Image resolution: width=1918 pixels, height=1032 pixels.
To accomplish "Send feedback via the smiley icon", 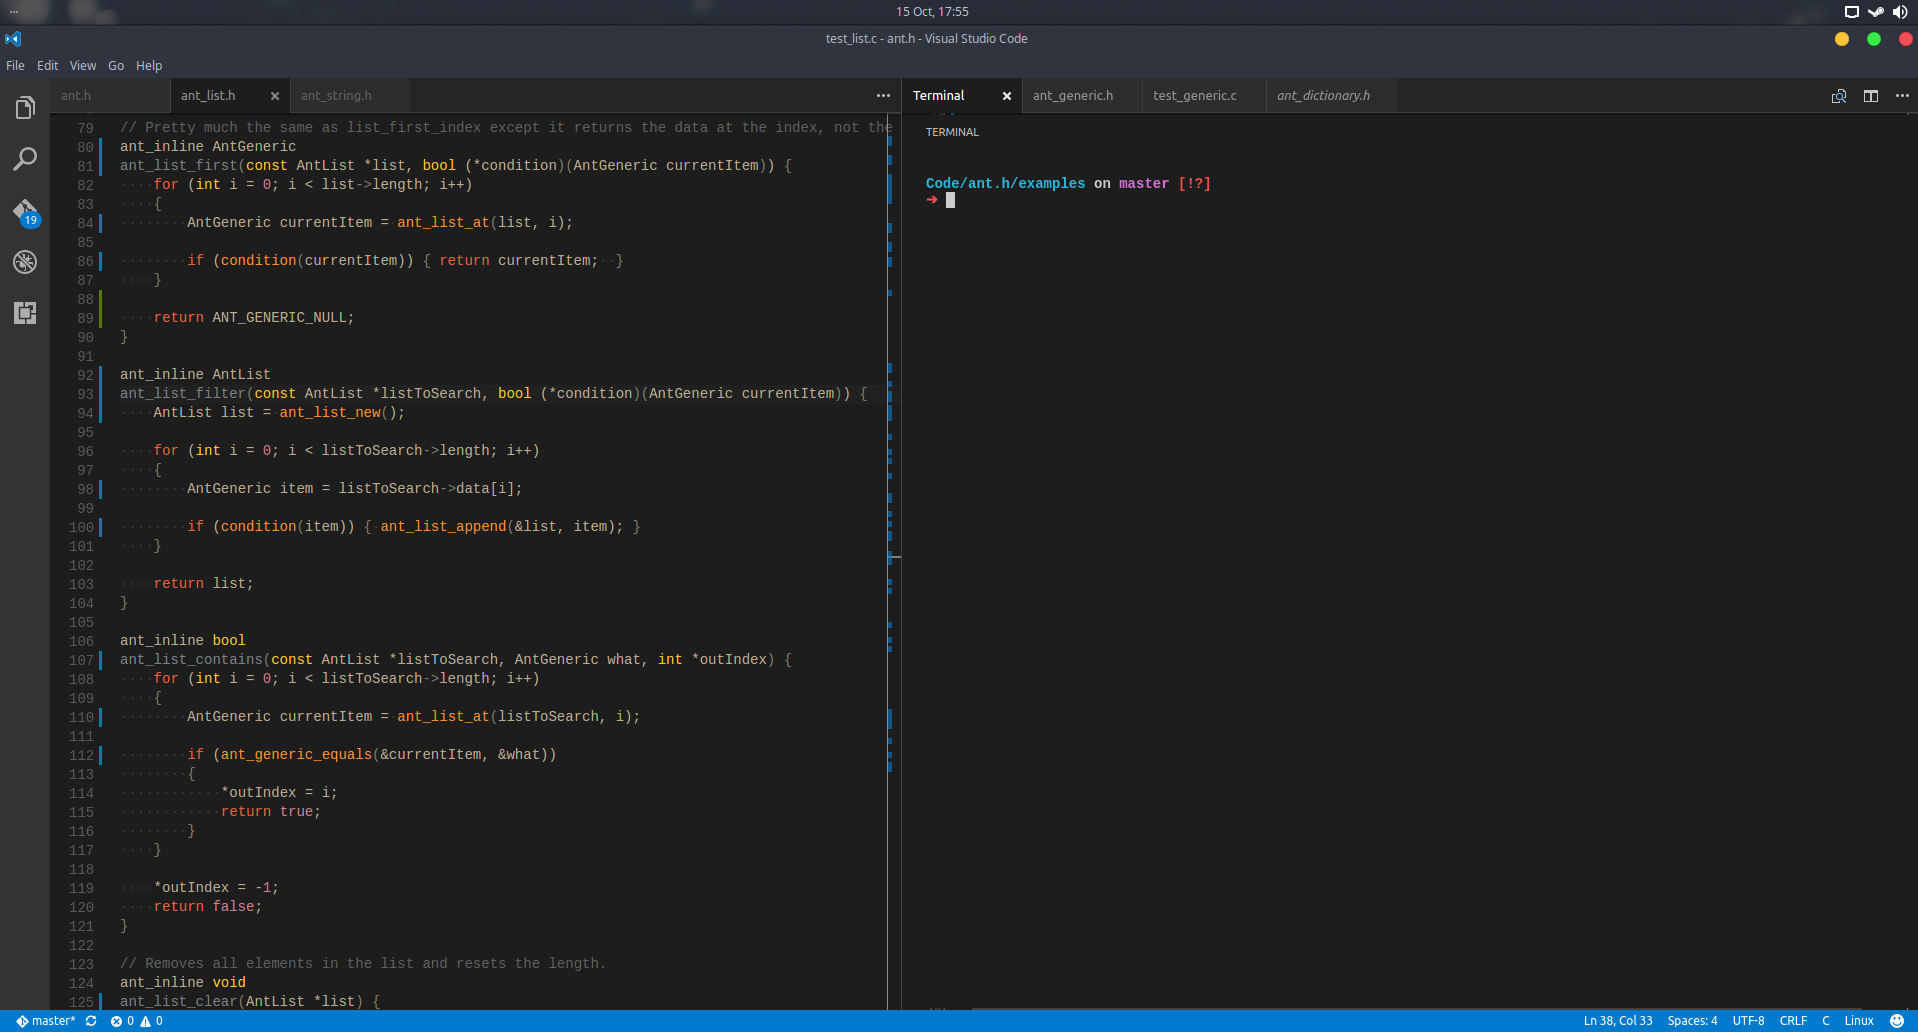I will (x=1897, y=1021).
